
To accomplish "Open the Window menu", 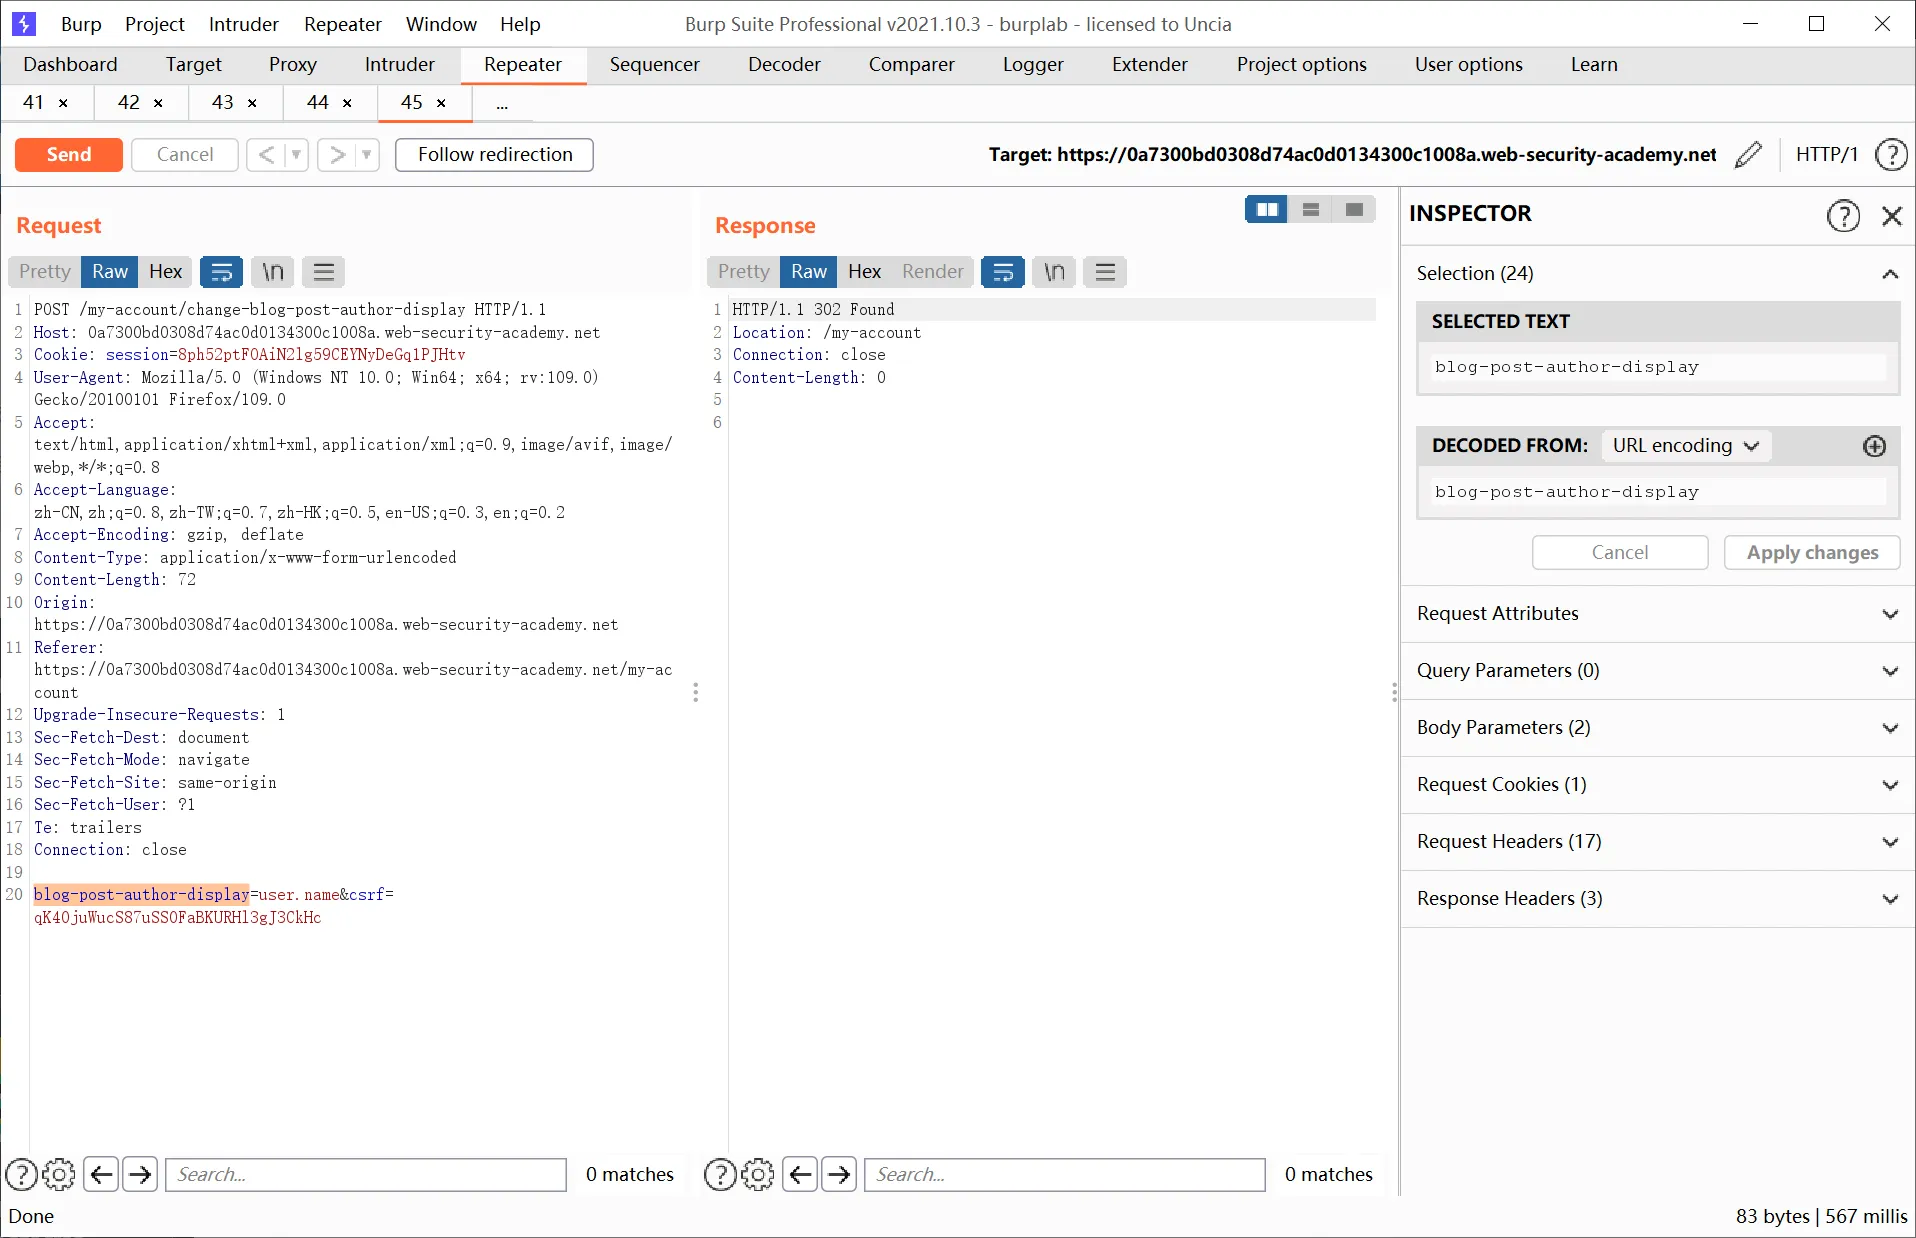I will click(441, 24).
